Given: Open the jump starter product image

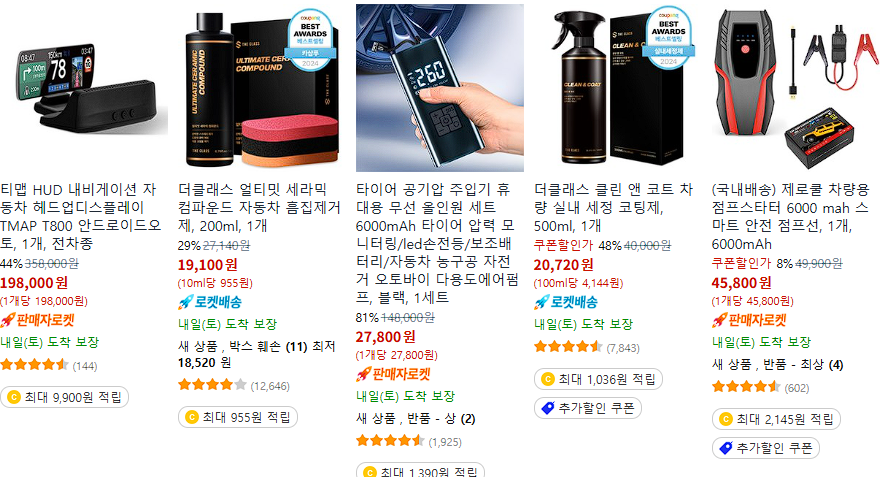Looking at the screenshot, I should [795, 87].
